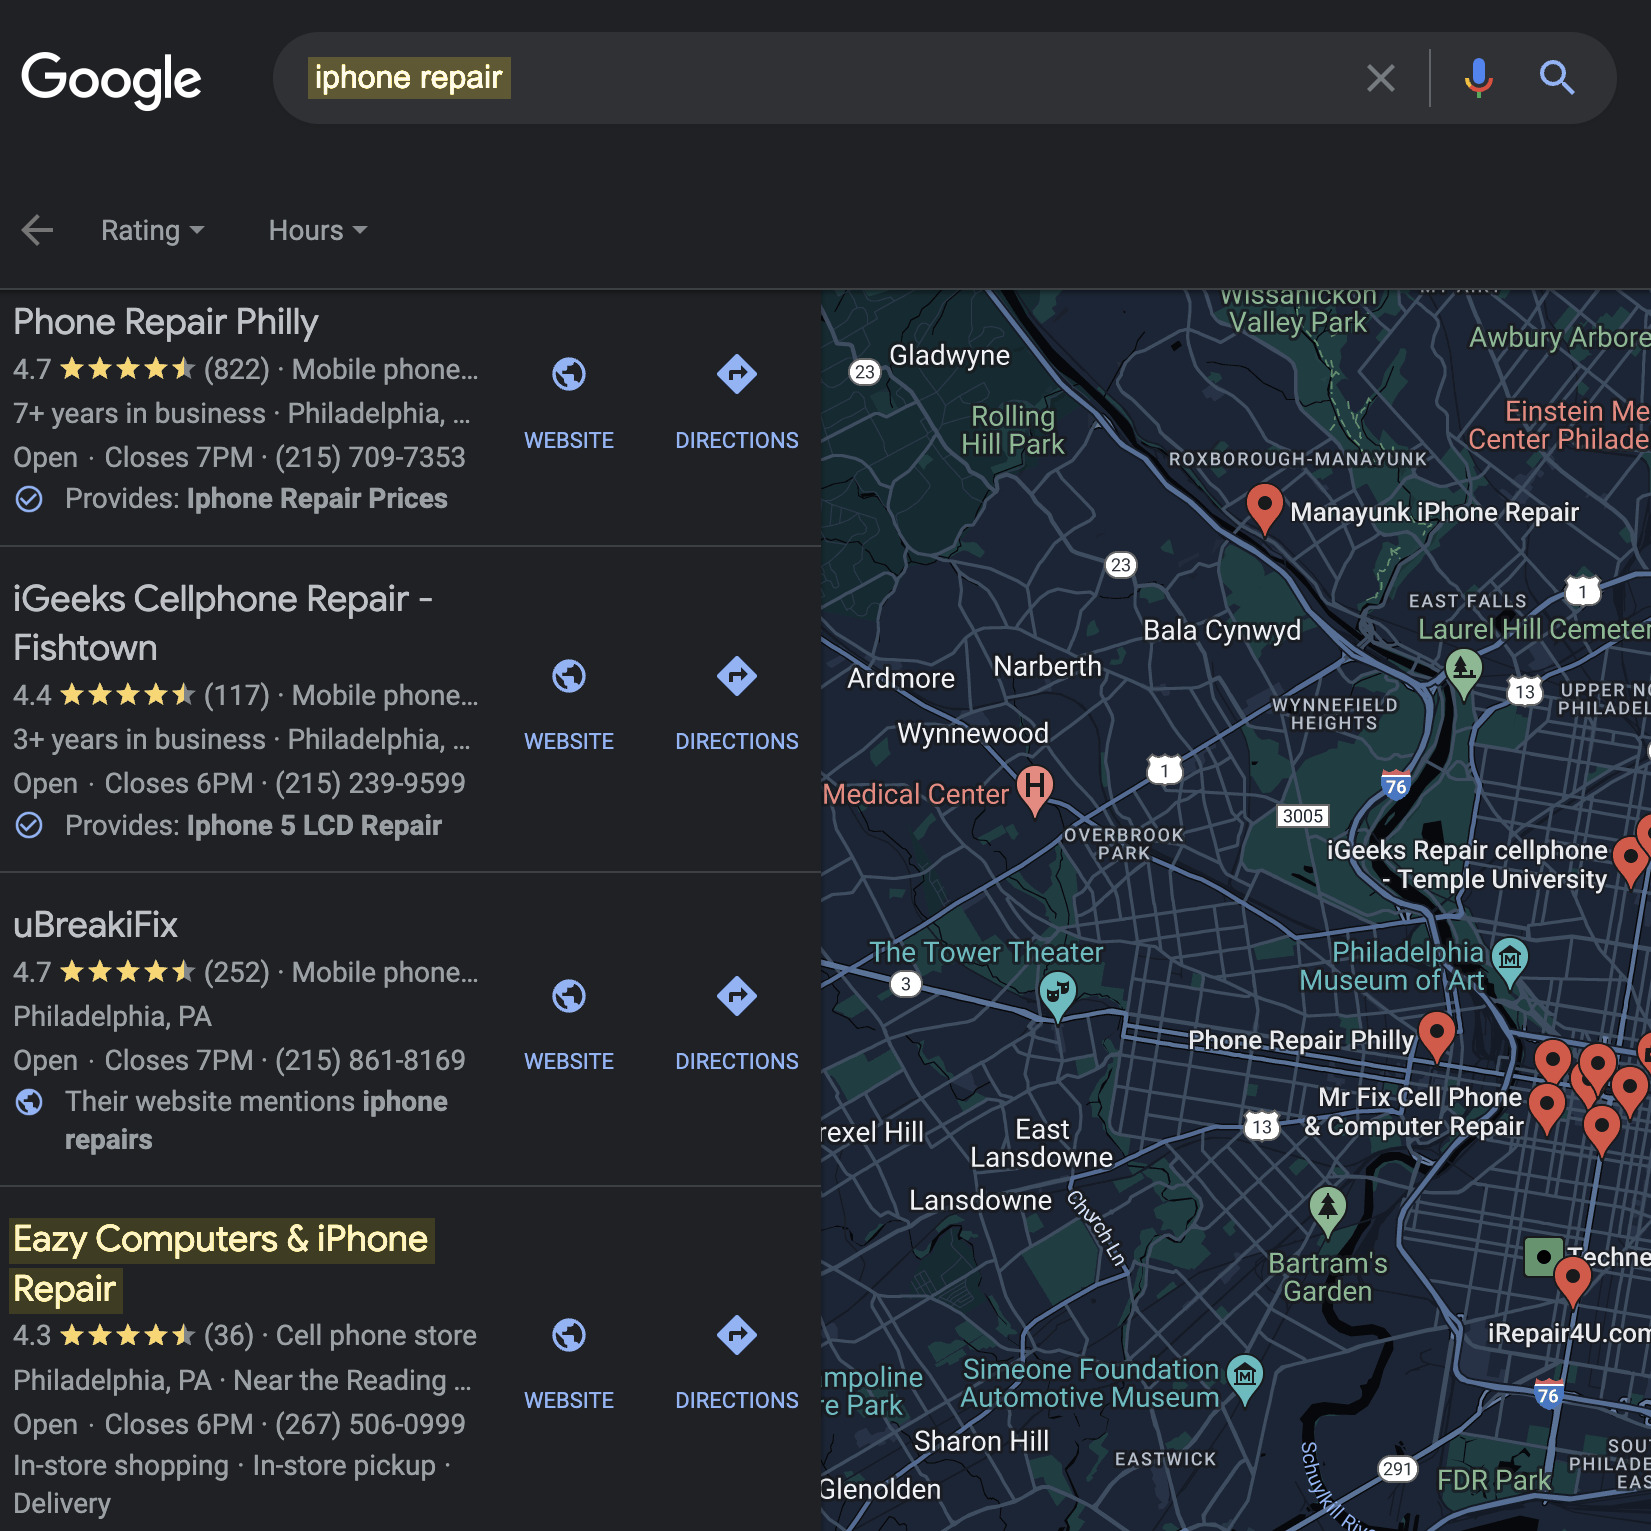Open the Hours filter dropdown
Screen dimensions: 1651x1531
point(315,229)
